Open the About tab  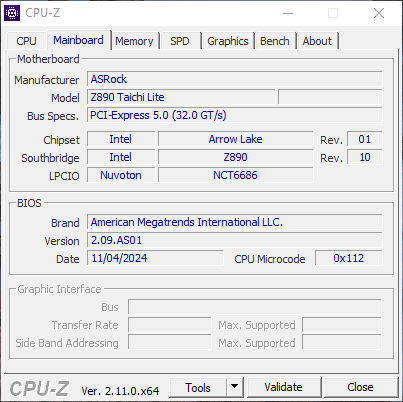point(317,41)
